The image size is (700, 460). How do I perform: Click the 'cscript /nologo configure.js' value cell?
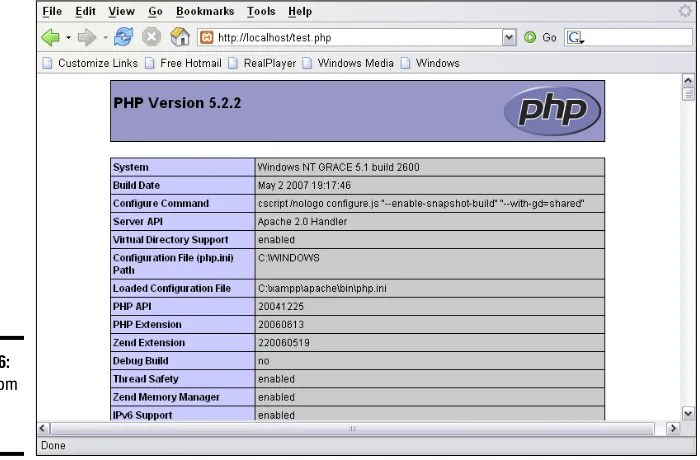429,204
